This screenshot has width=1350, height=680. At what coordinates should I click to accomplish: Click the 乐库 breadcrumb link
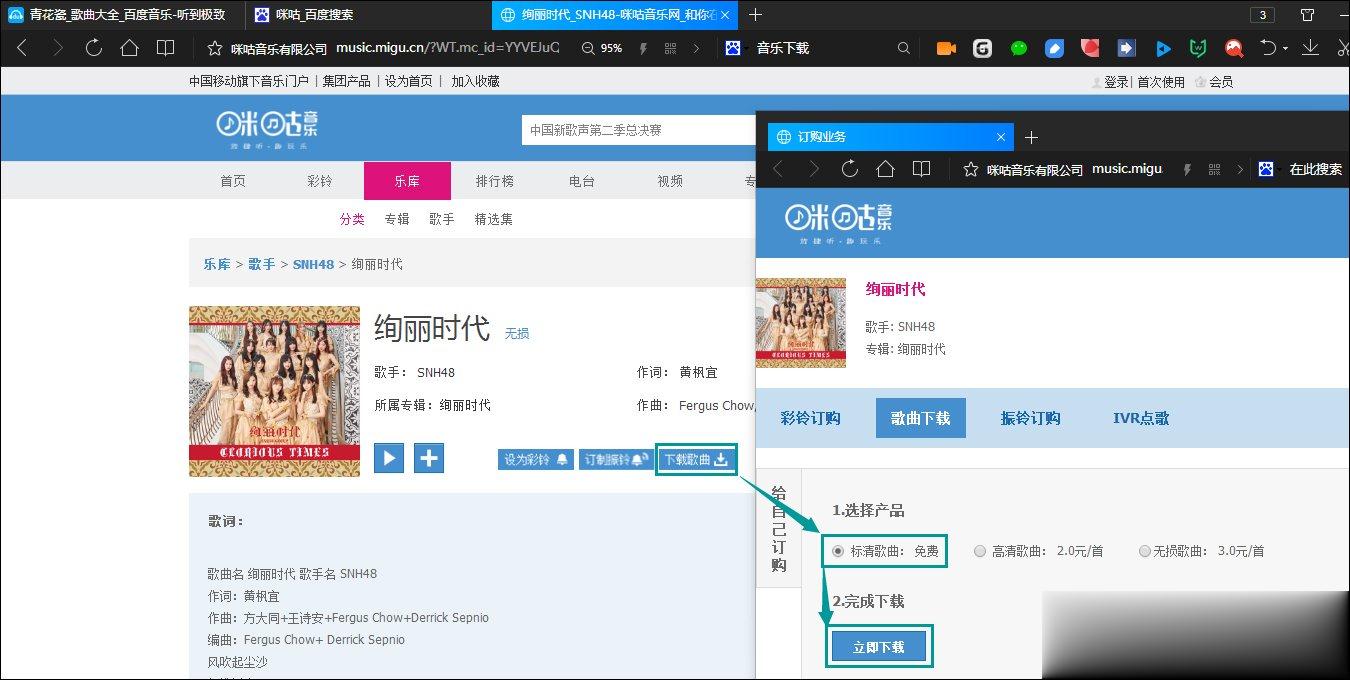(x=217, y=264)
